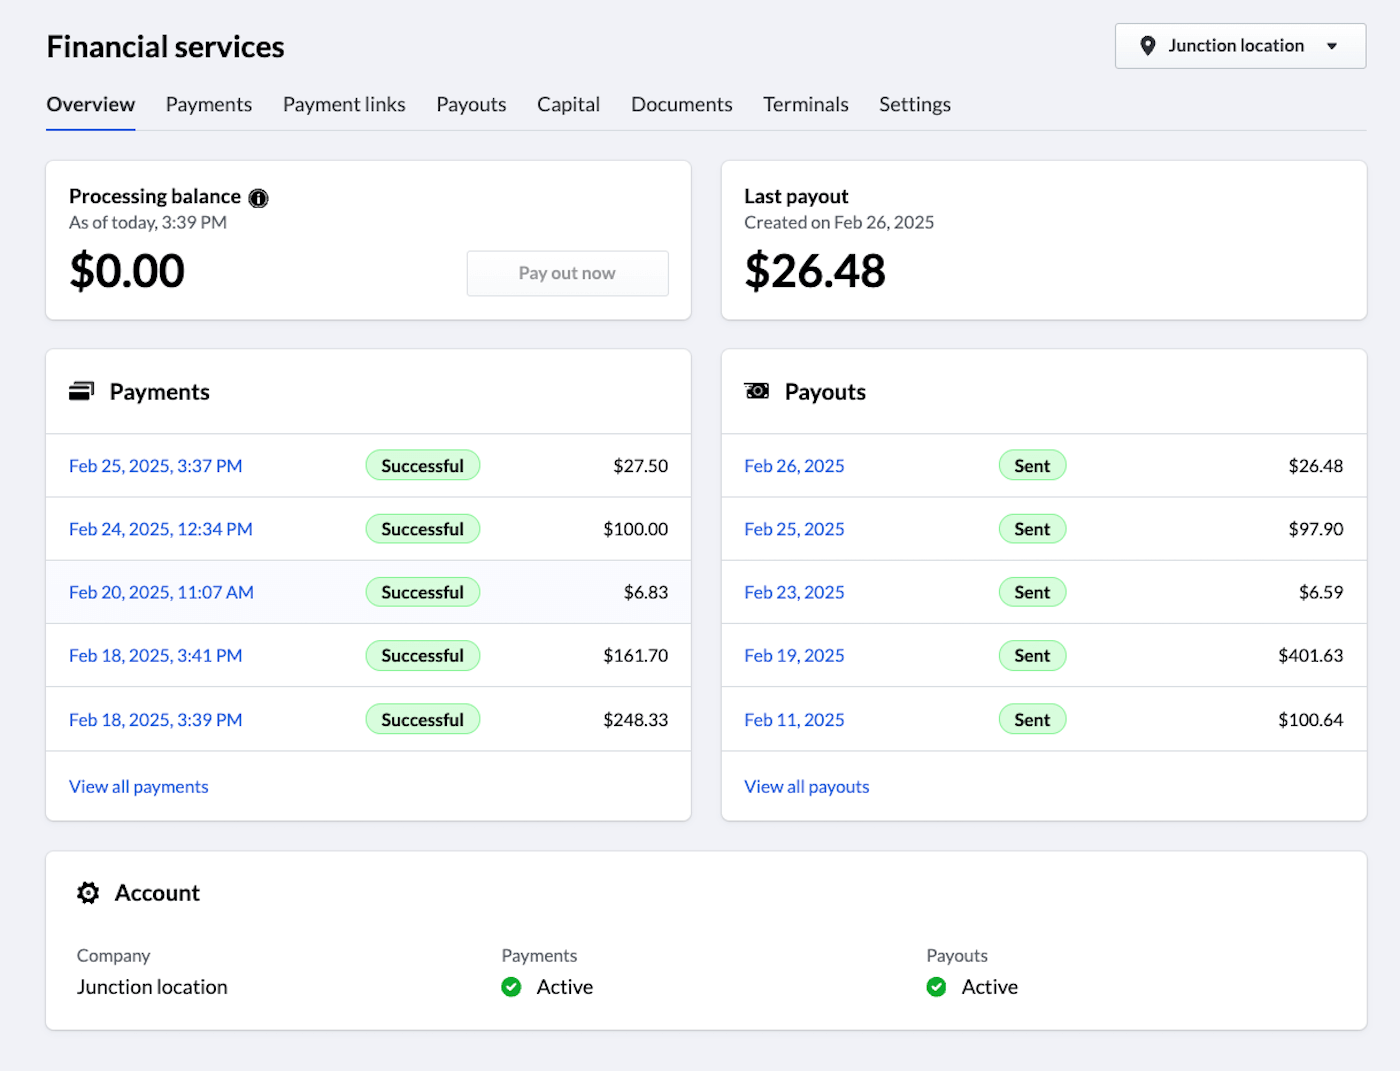Click the Payments card icon
Viewport: 1400px width, 1071px height.
[81, 391]
